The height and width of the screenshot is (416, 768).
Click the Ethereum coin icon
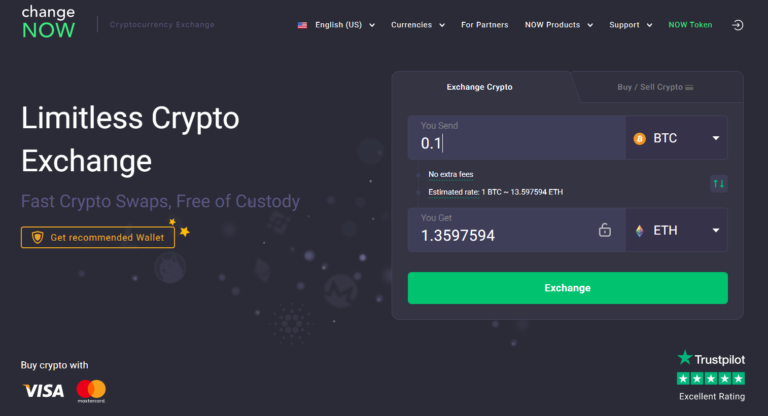(640, 230)
